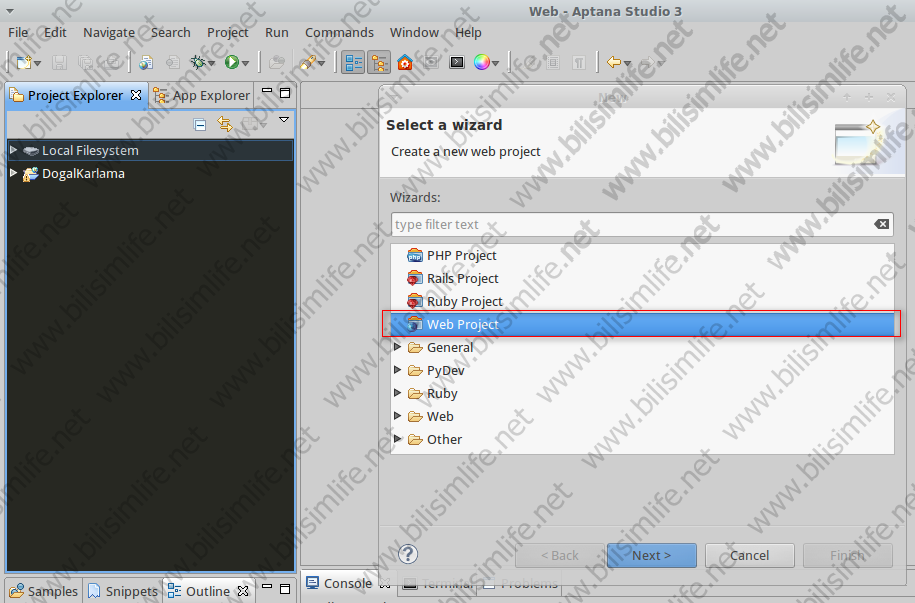Click the Cancel button

pyautogui.click(x=749, y=555)
